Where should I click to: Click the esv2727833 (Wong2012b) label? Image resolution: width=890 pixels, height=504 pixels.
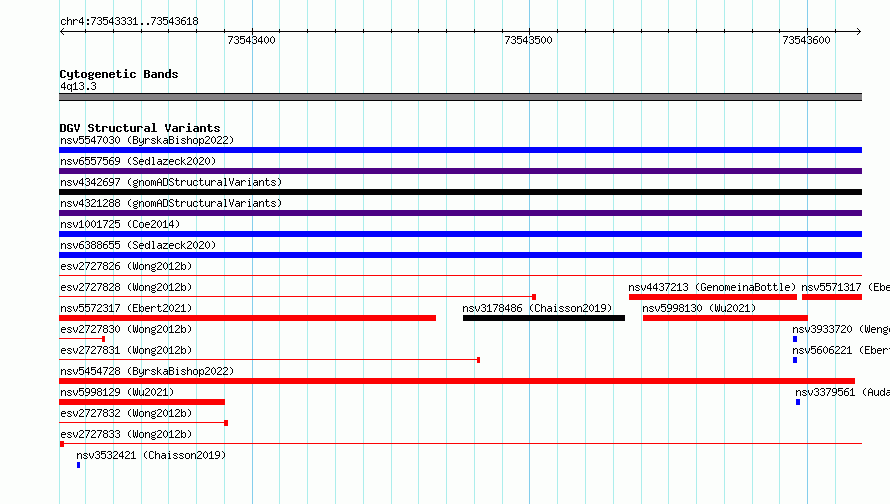(x=126, y=434)
